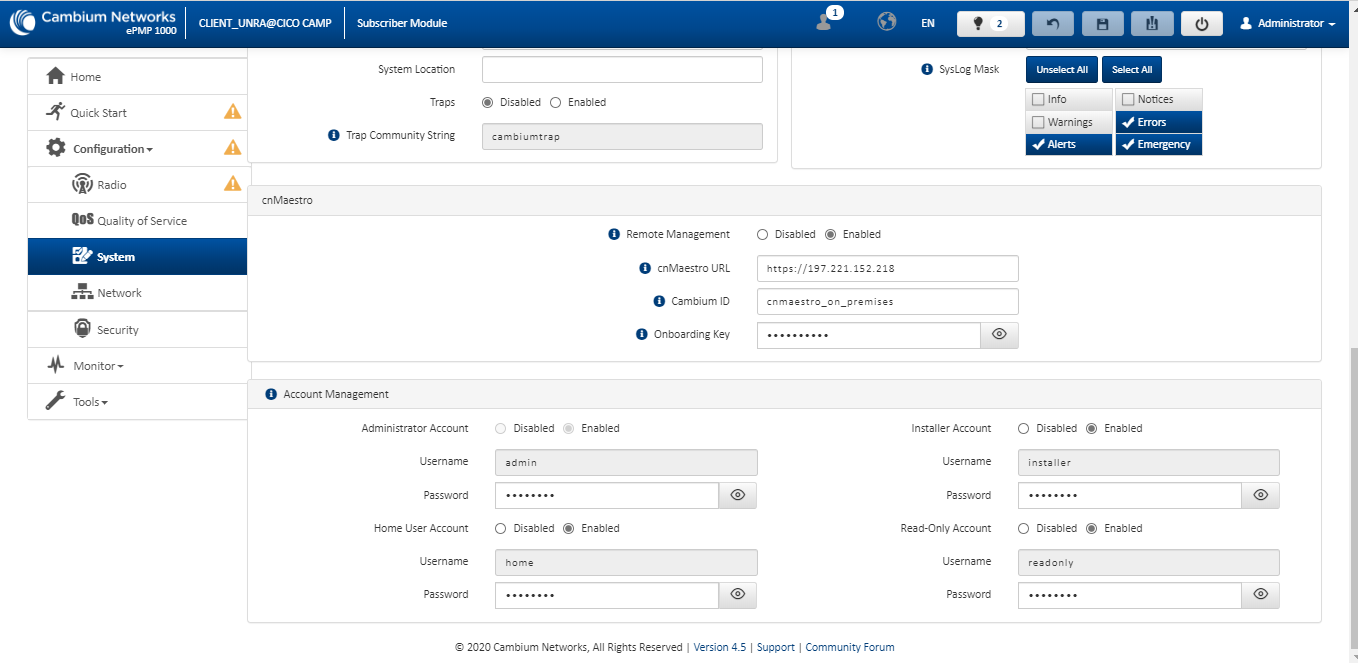Click the power reboot icon button
Screen dimensions: 1358x663
(x=1201, y=23)
